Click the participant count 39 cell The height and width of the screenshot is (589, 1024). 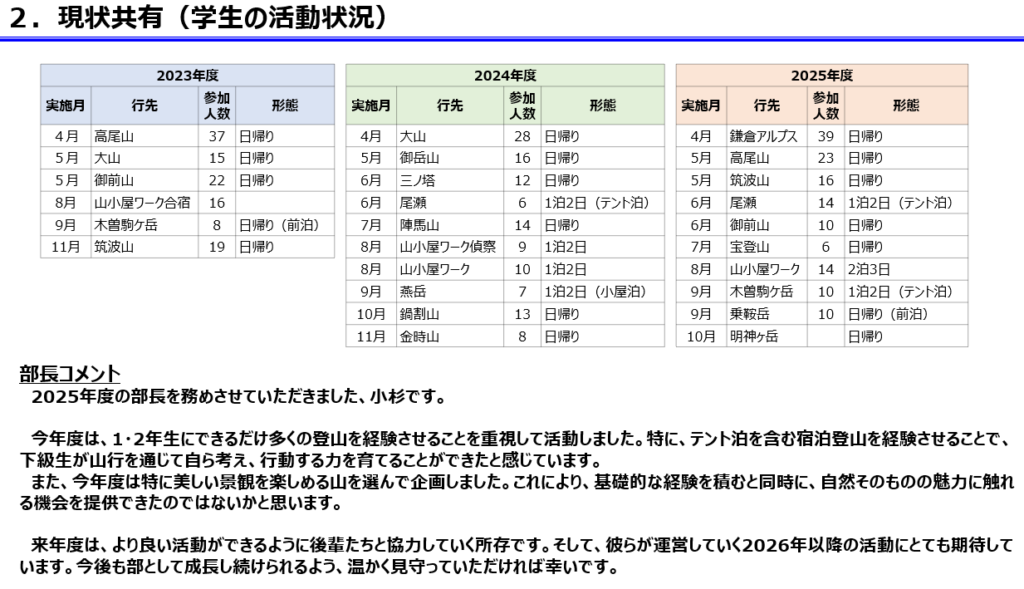pos(825,136)
